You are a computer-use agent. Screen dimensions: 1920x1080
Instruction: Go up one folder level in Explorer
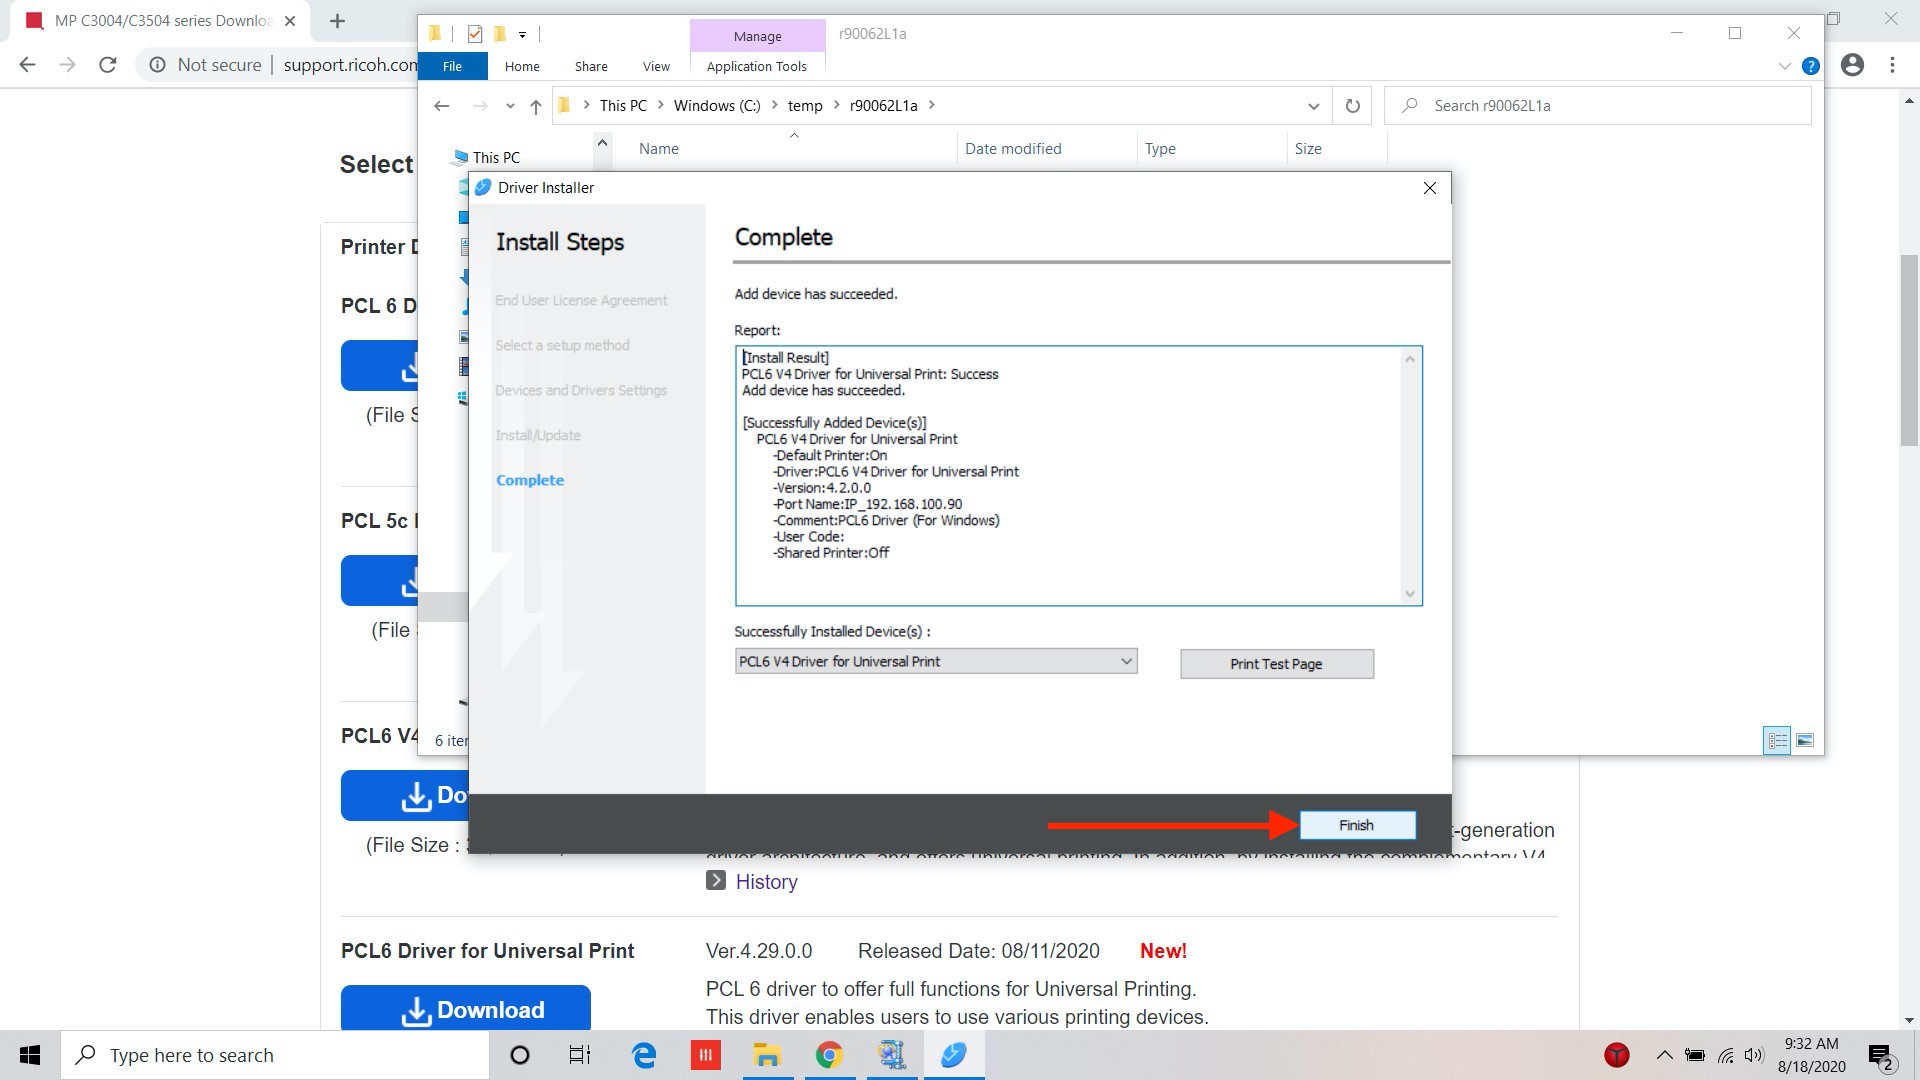pyautogui.click(x=535, y=106)
